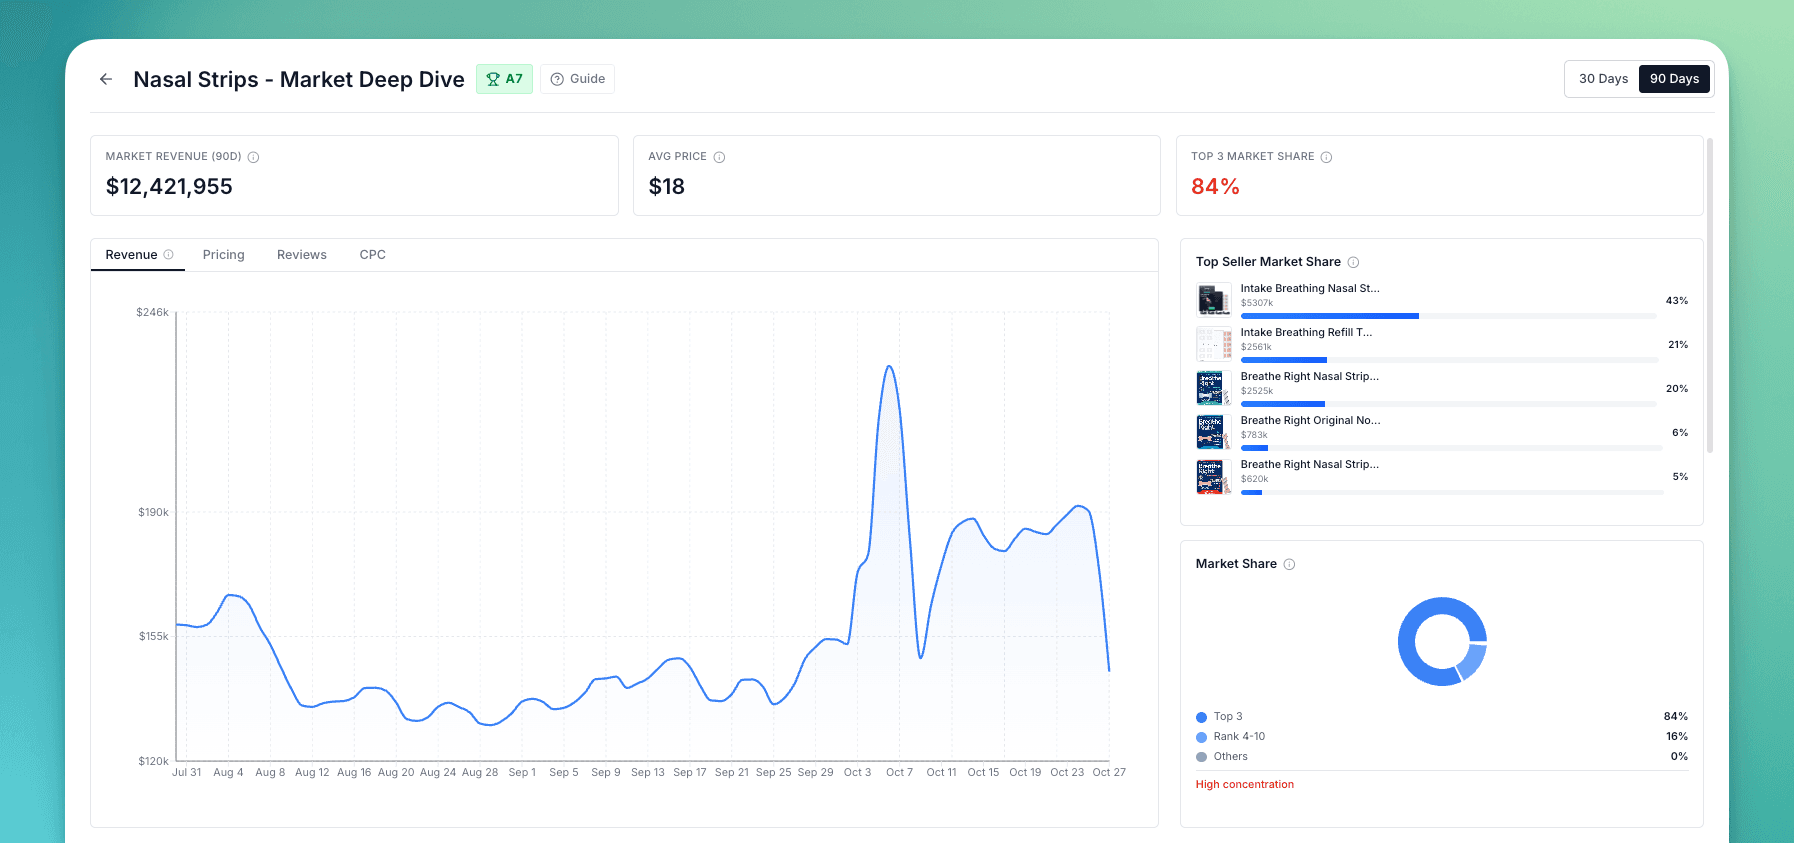Open Breathe Right Nasal Strip... 20% thumbnail
1794x843 pixels.
click(1214, 387)
